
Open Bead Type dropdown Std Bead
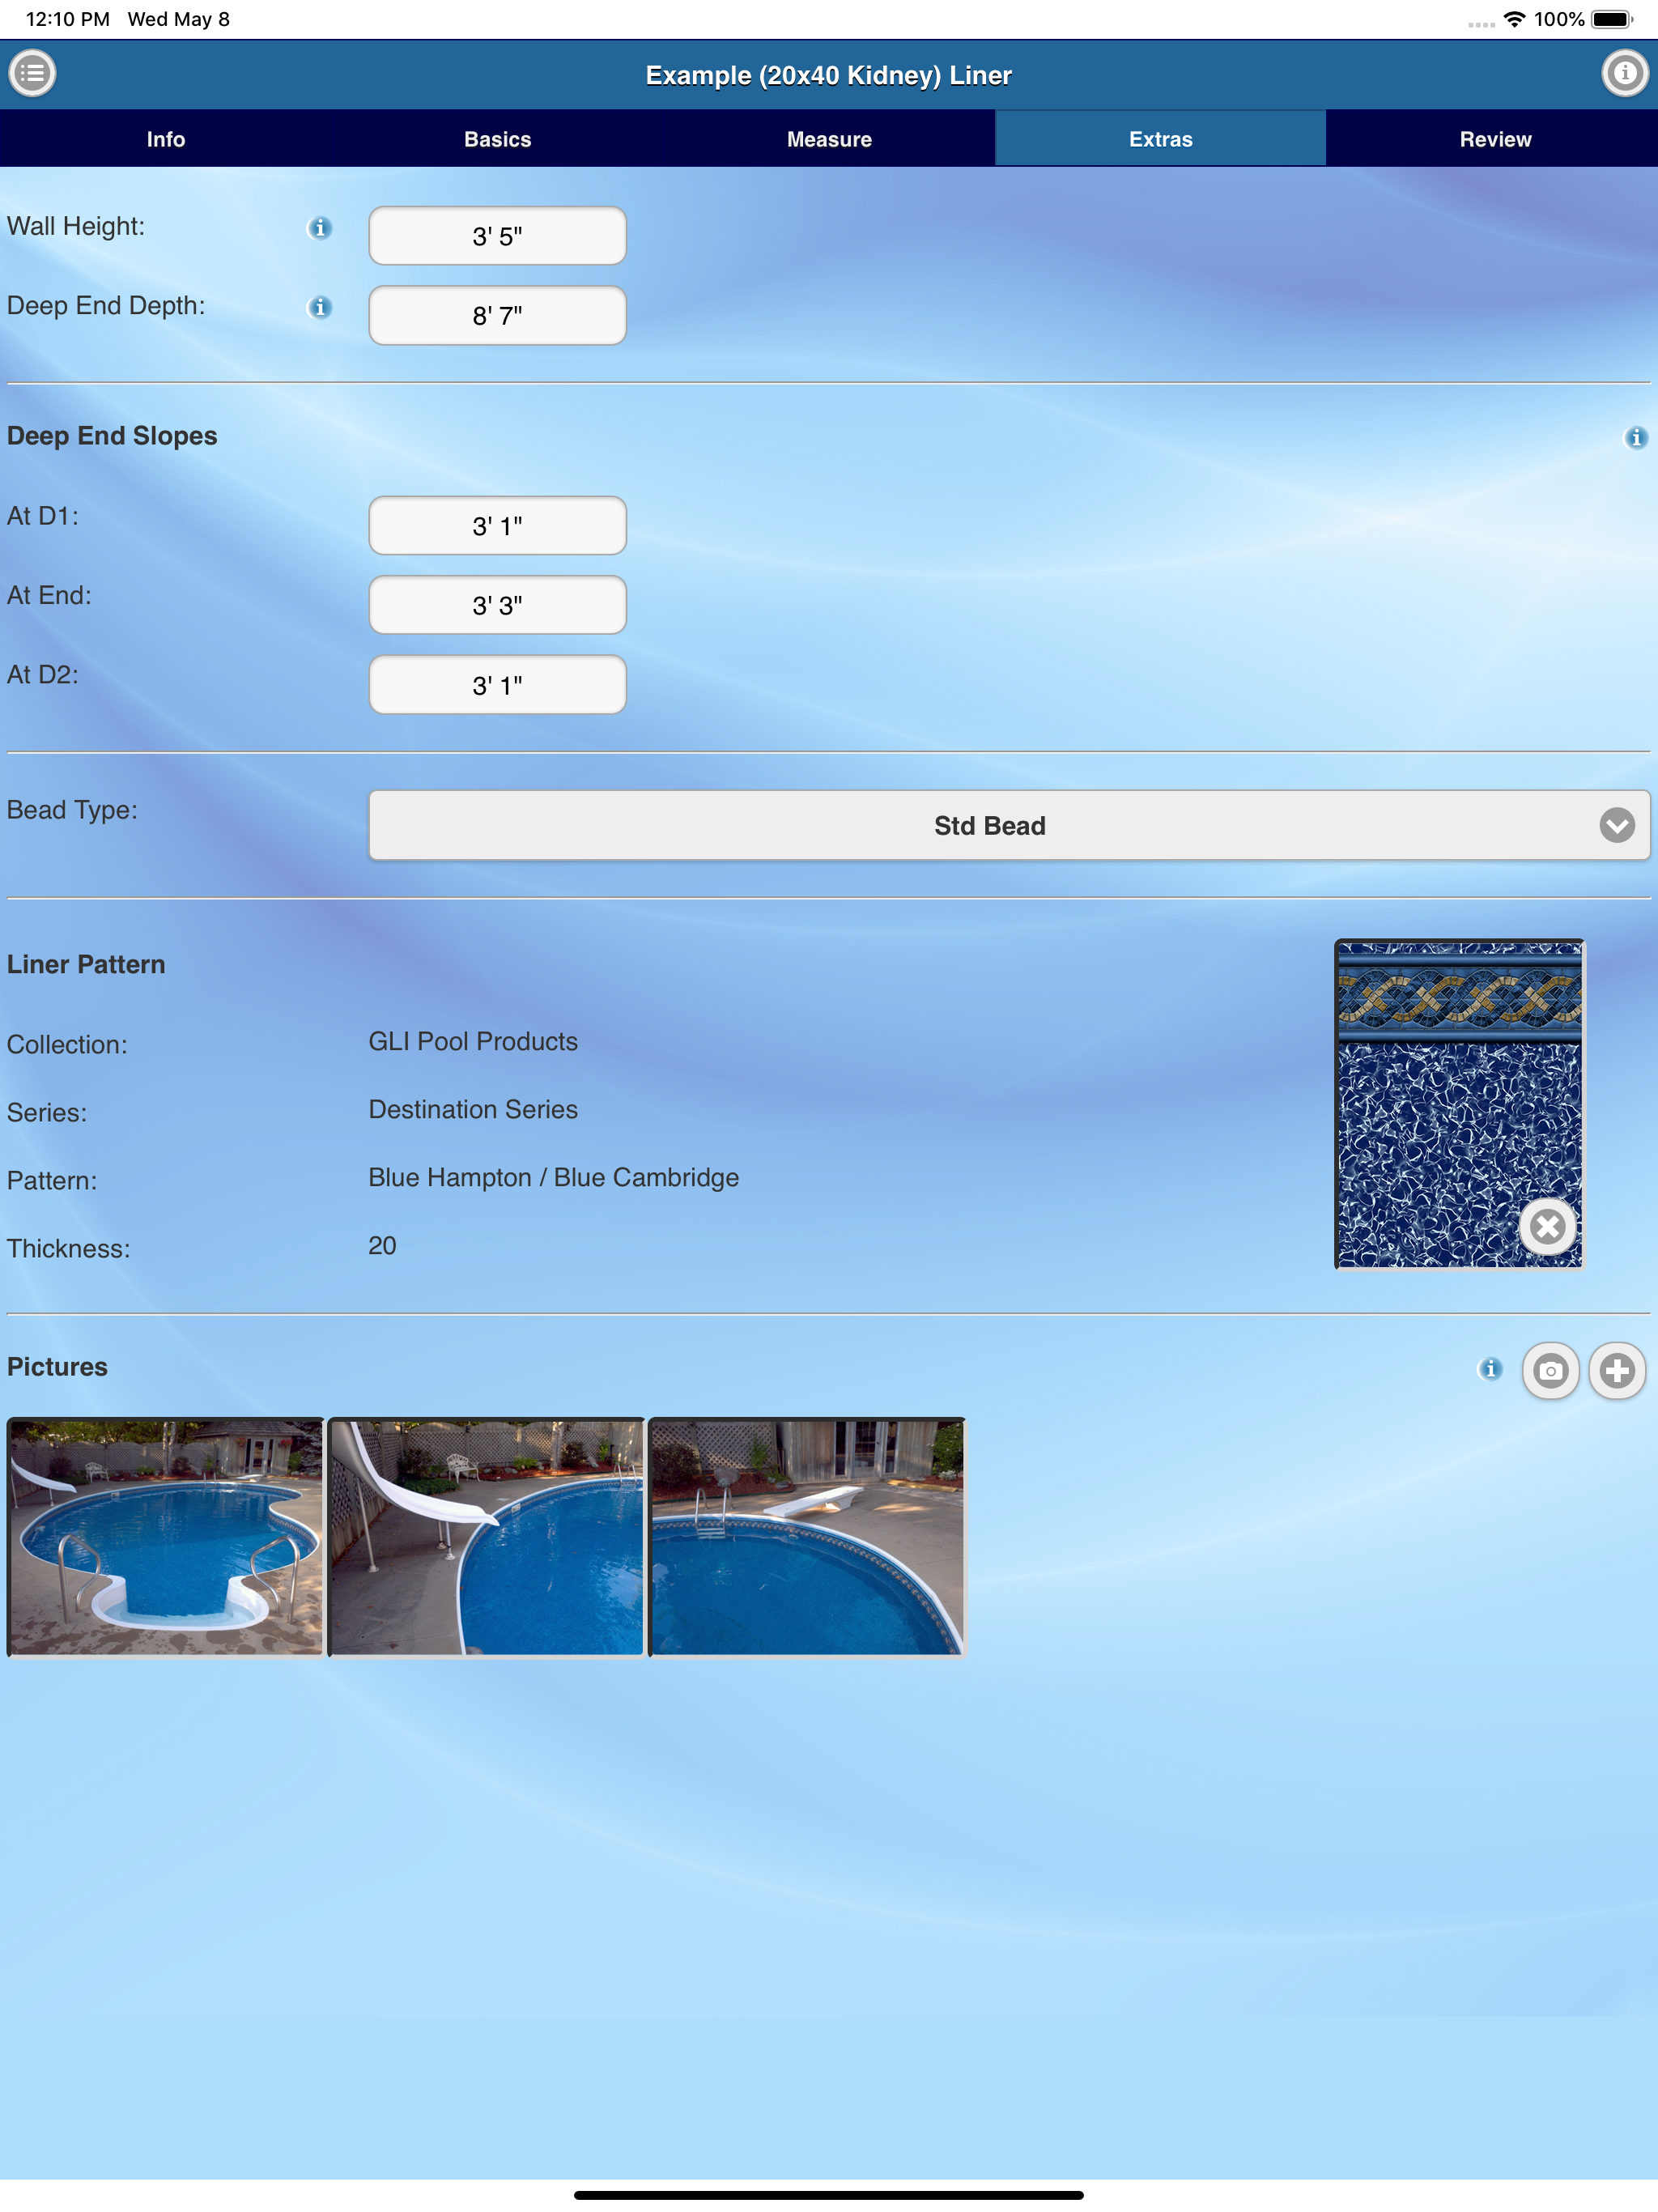point(1009,826)
